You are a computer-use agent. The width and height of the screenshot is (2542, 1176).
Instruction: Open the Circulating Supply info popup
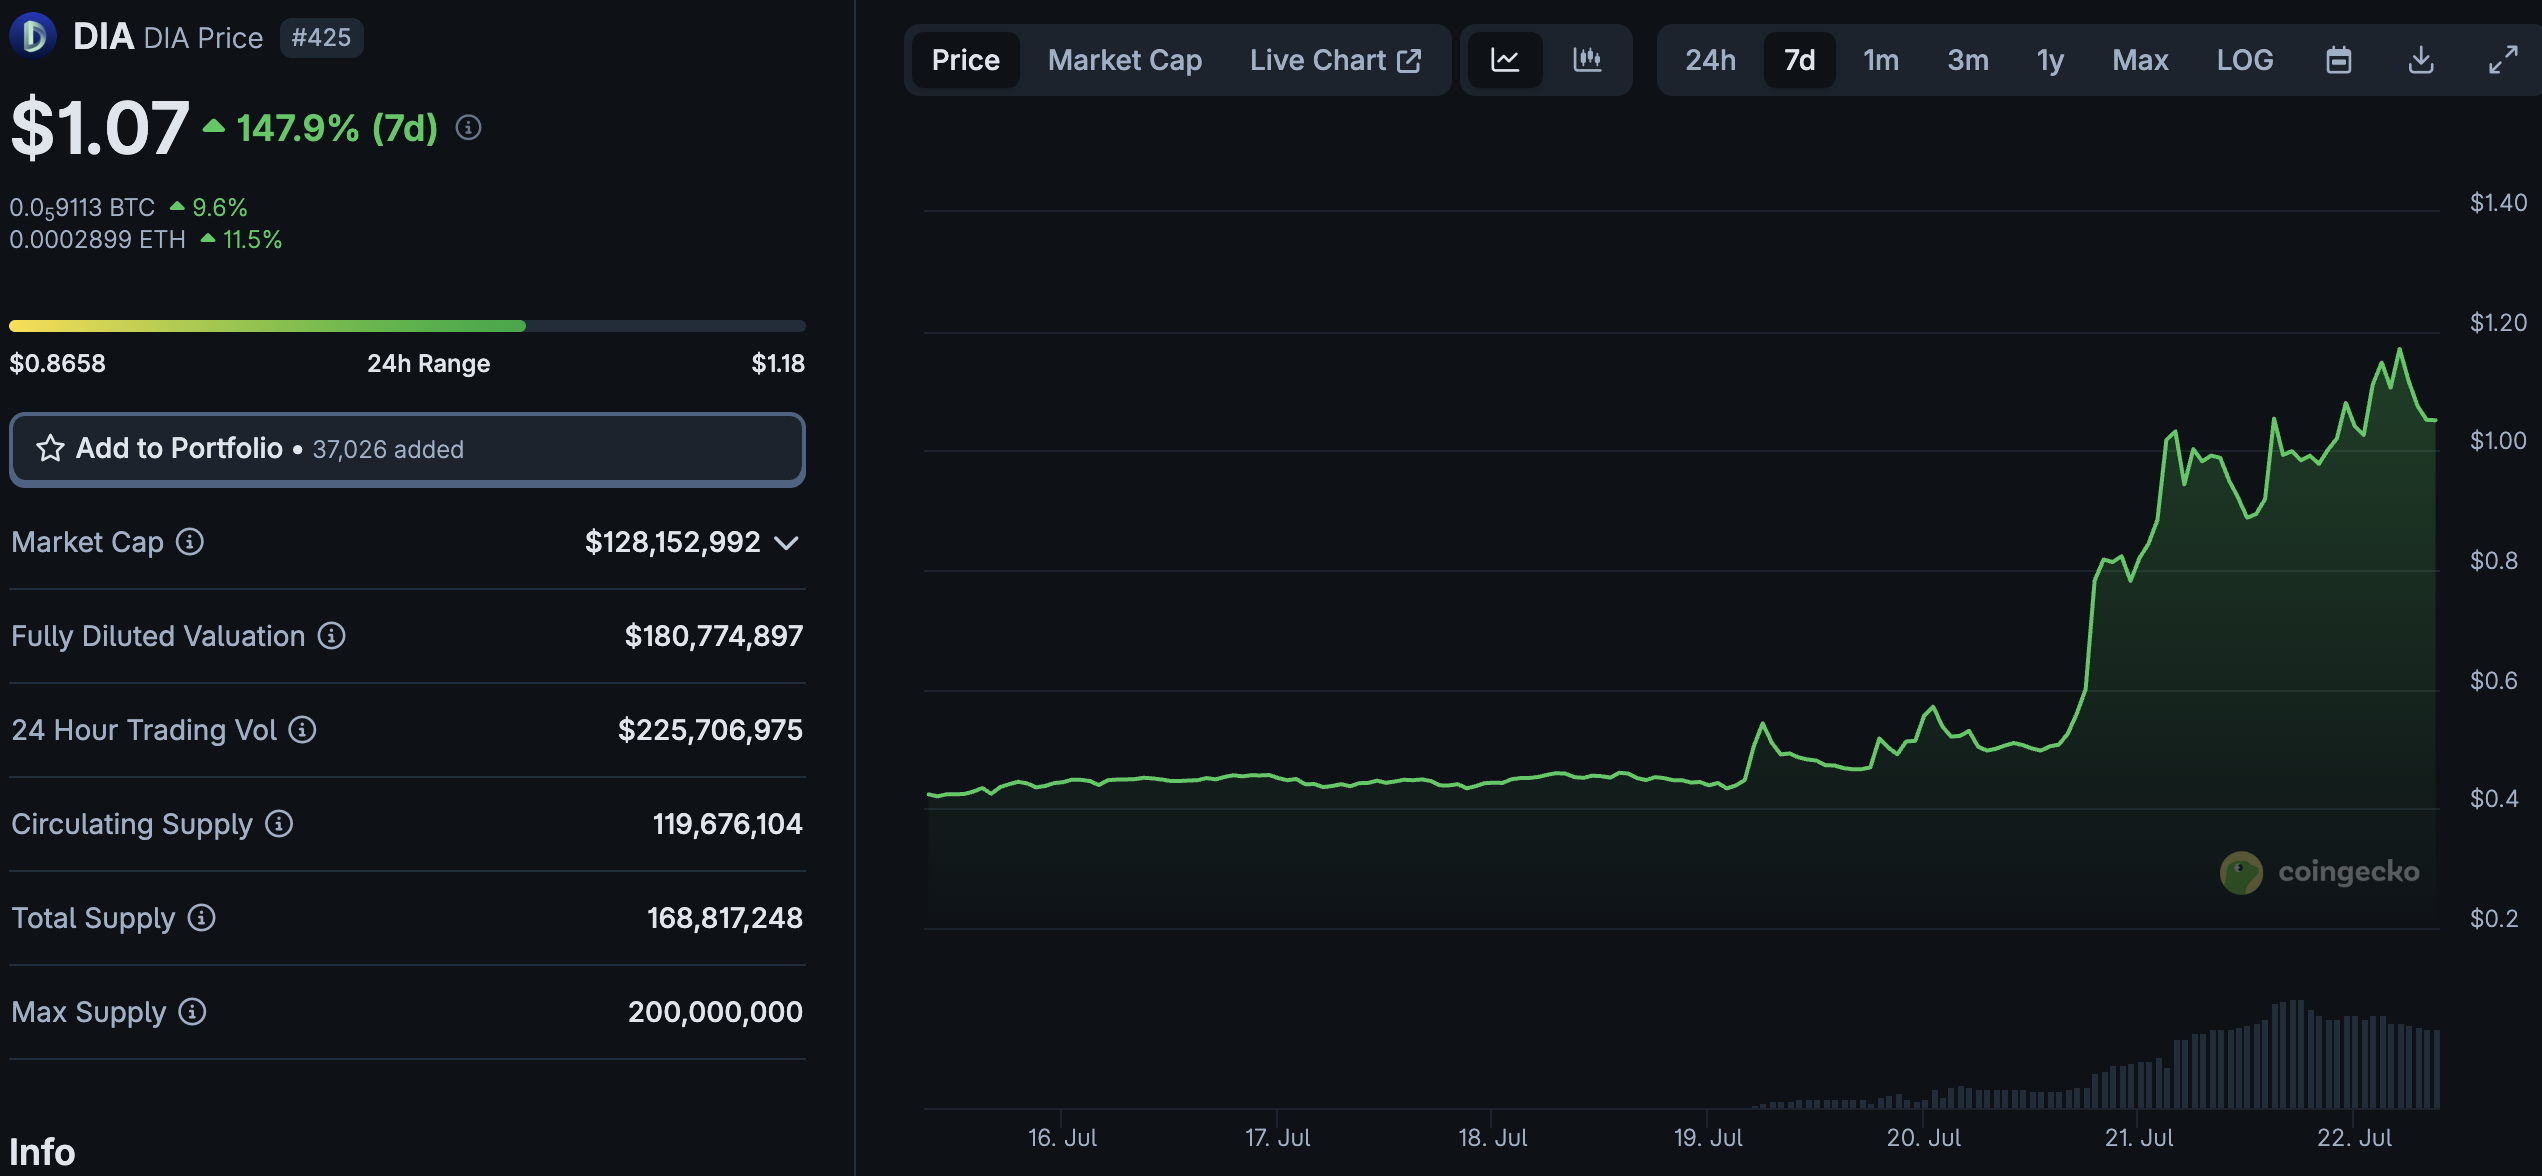[277, 825]
